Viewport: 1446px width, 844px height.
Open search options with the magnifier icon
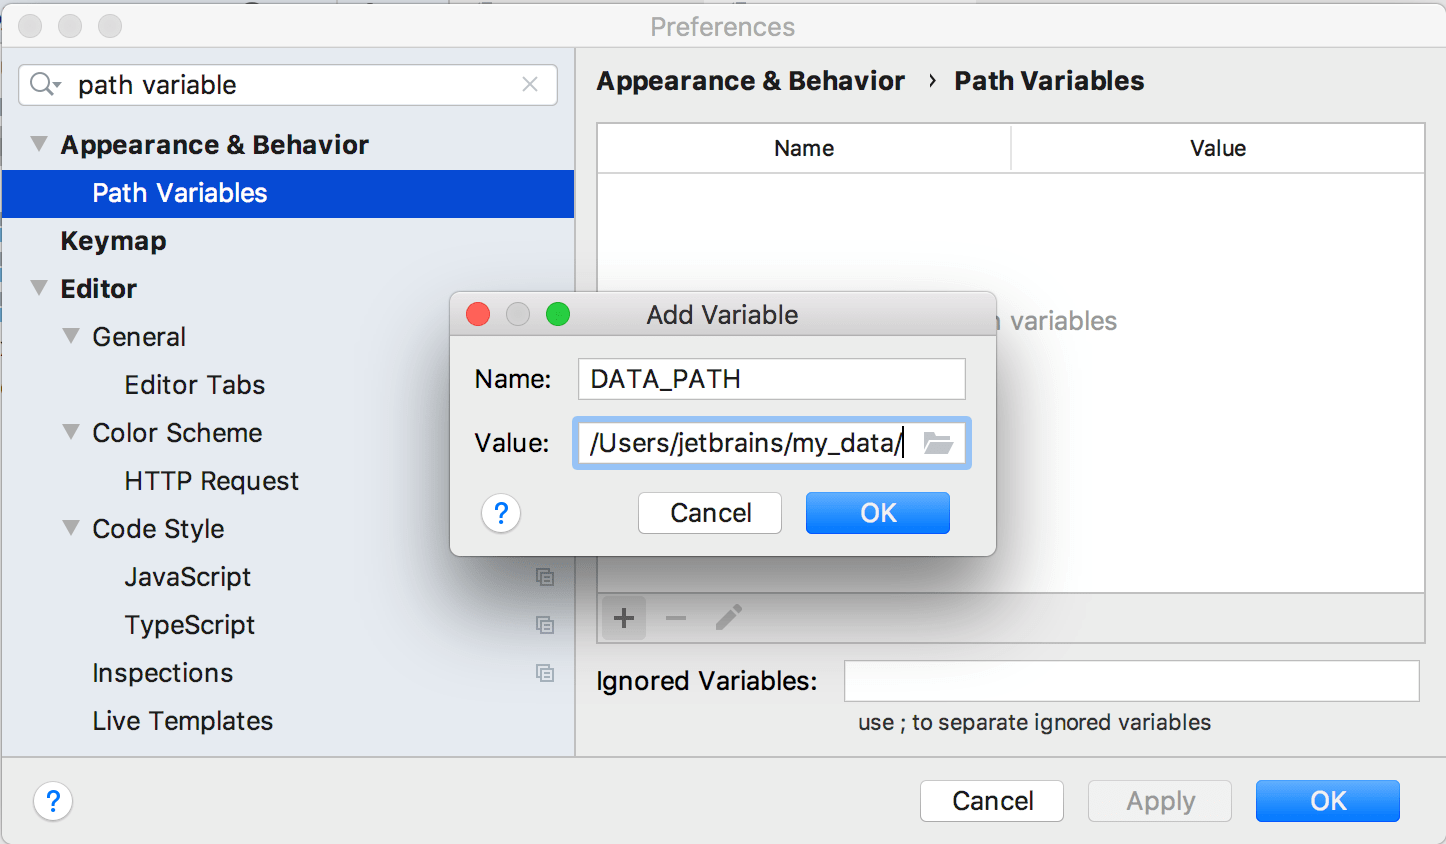pos(44,85)
